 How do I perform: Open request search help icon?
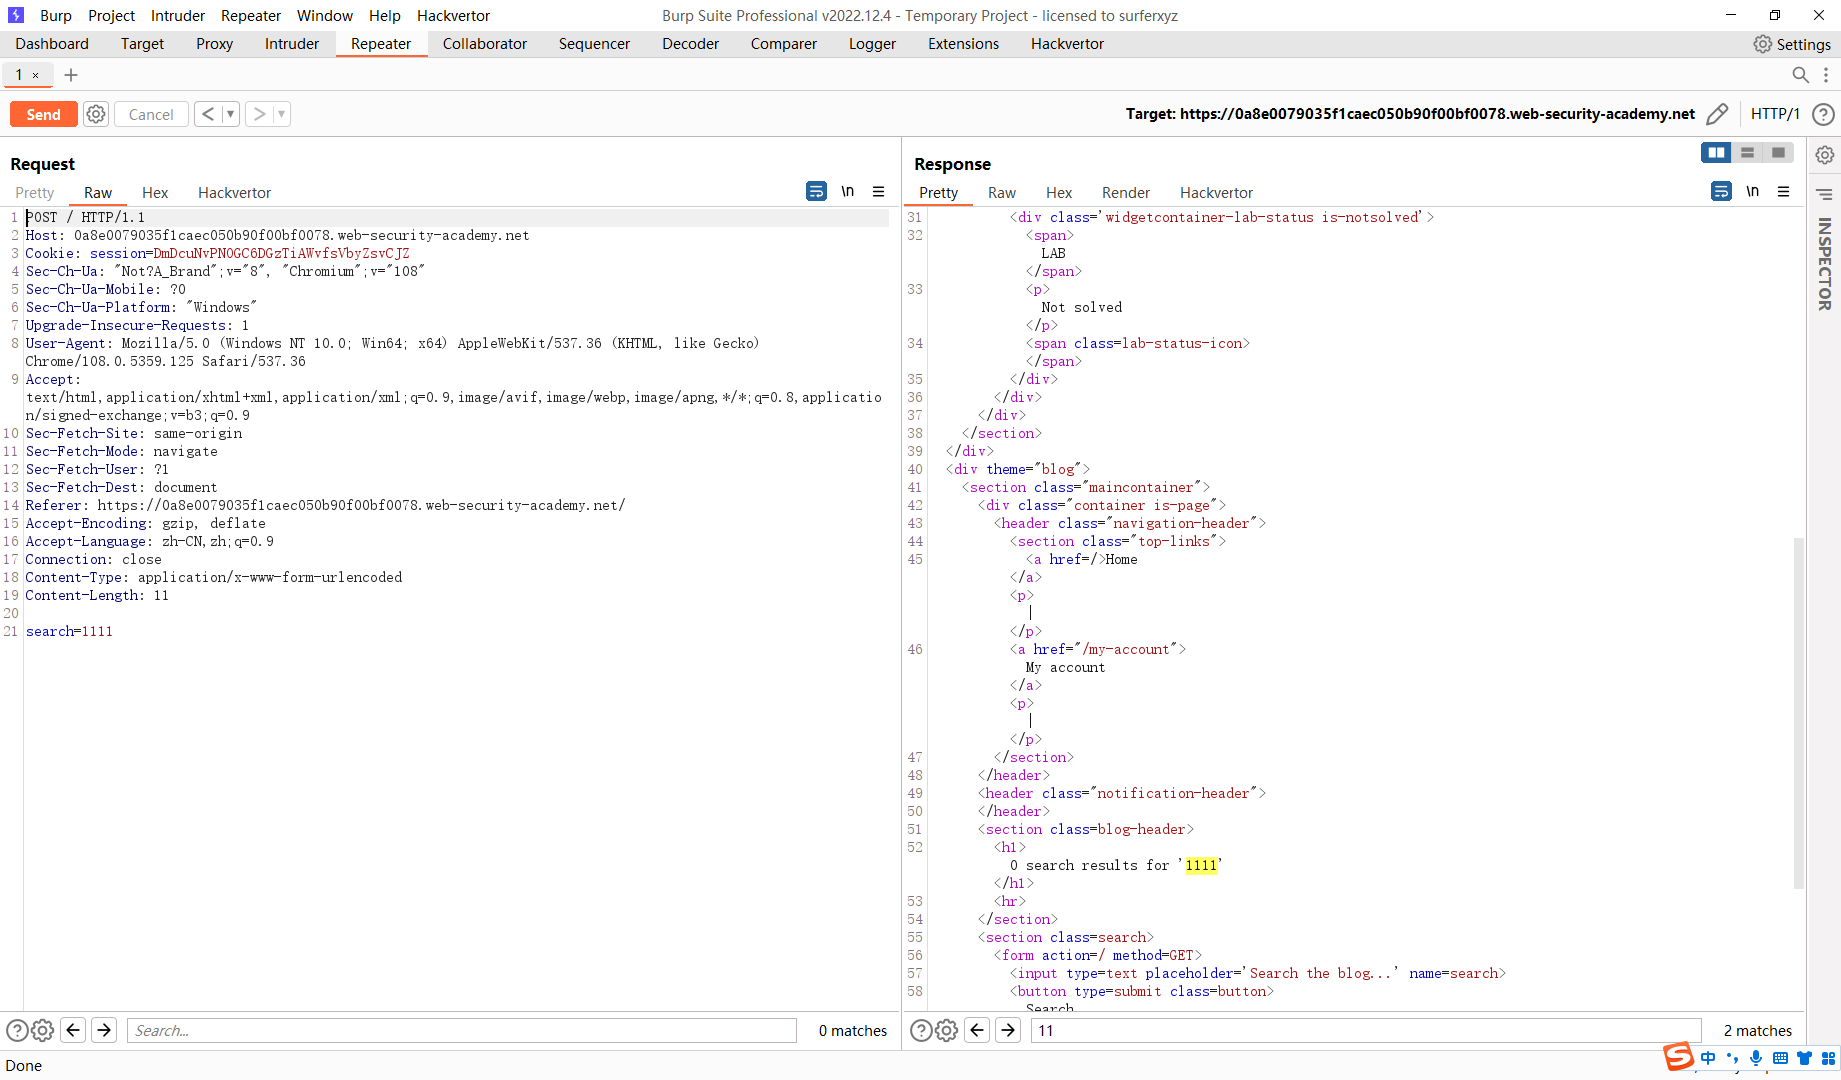tap(17, 1030)
